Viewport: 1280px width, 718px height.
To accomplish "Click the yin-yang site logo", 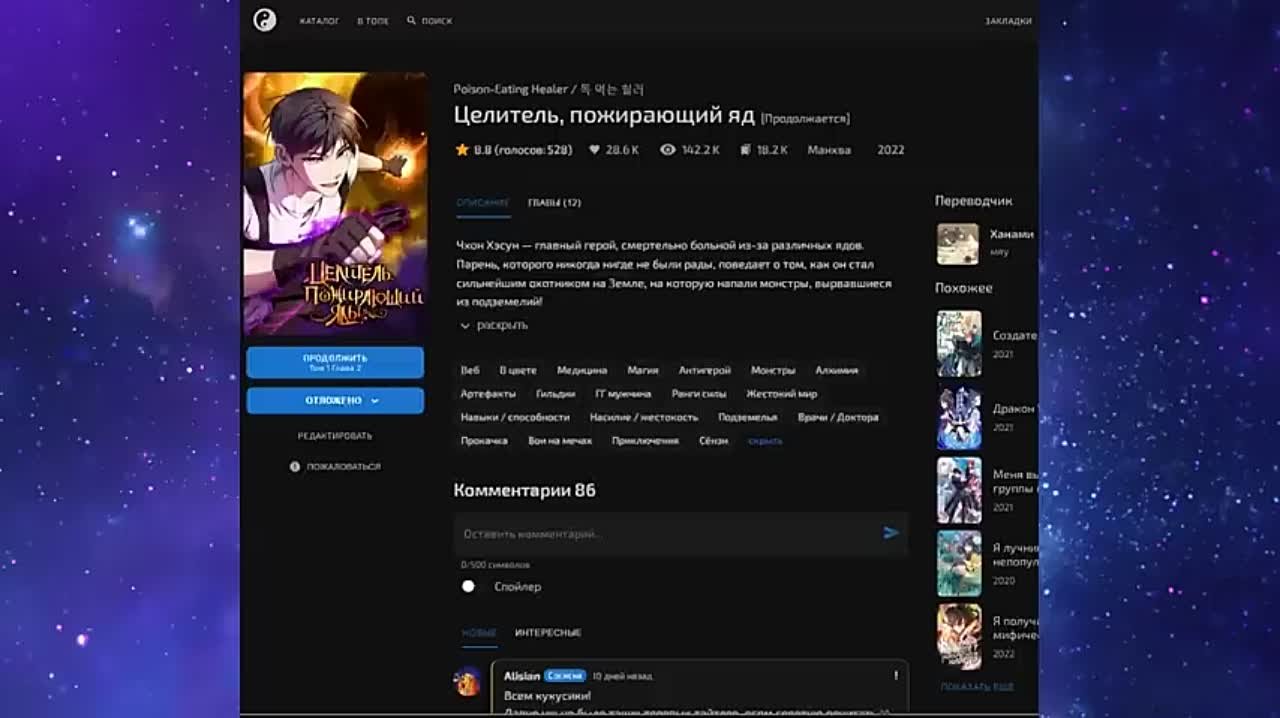I will pos(265,19).
